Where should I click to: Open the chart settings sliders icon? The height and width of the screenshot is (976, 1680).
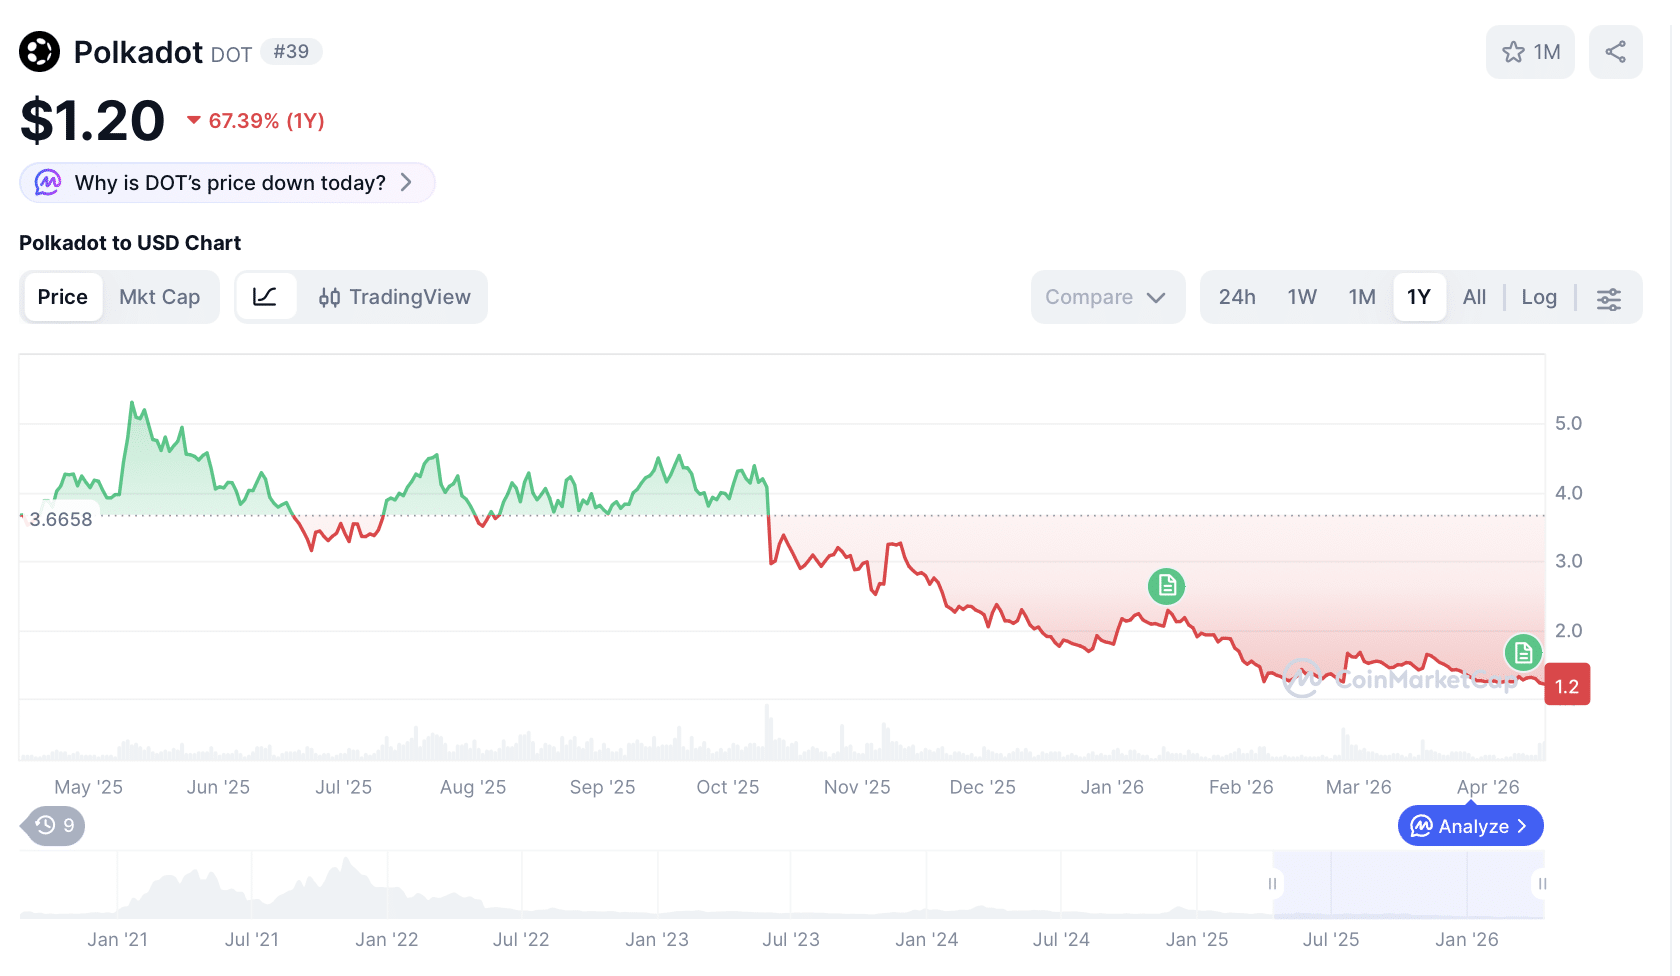[x=1609, y=298]
